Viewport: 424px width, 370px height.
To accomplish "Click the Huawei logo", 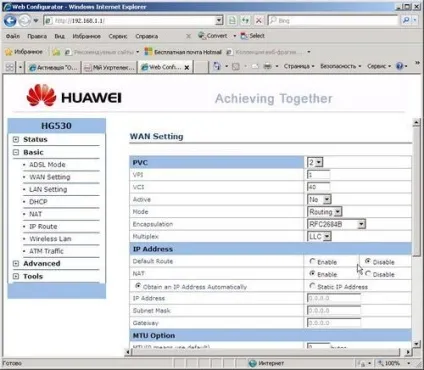I will (x=74, y=96).
